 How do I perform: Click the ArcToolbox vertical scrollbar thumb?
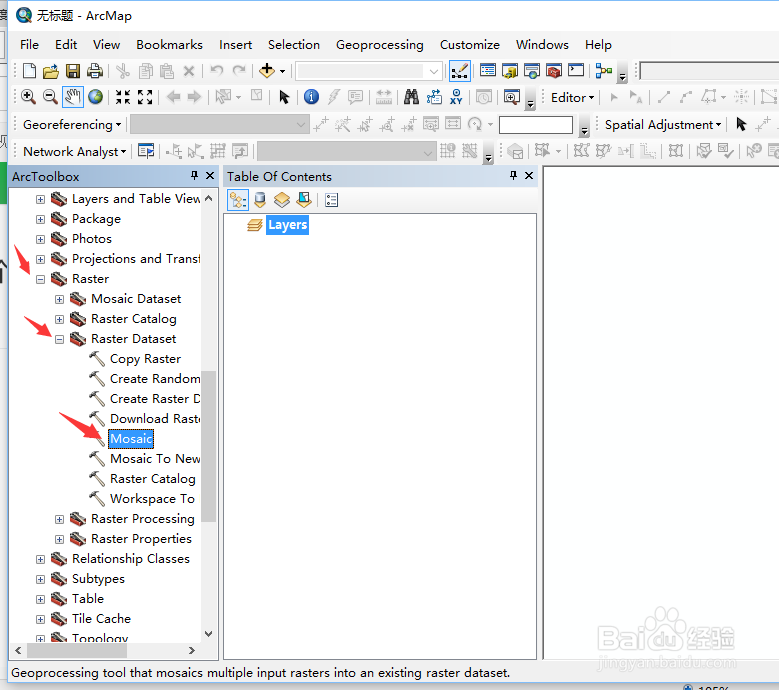click(x=209, y=446)
